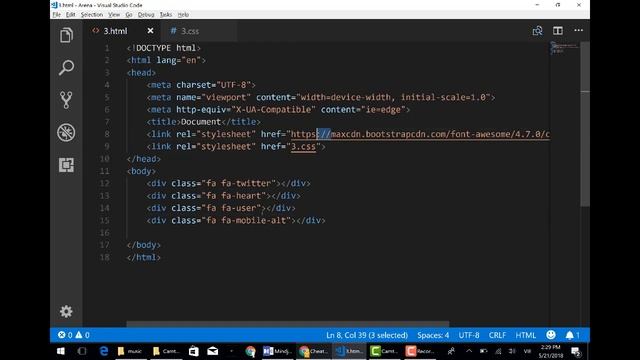This screenshot has height=360, width=640.
Task: Open the Mail app from the taskbar
Action: coord(213,351)
